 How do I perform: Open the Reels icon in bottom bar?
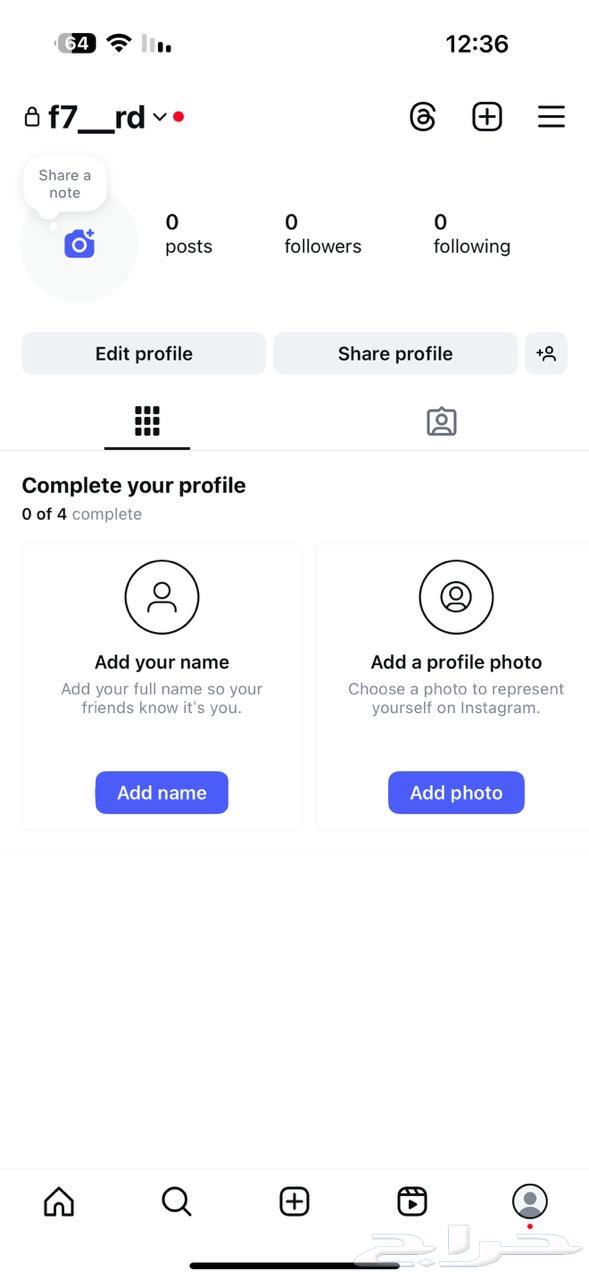pos(411,1201)
